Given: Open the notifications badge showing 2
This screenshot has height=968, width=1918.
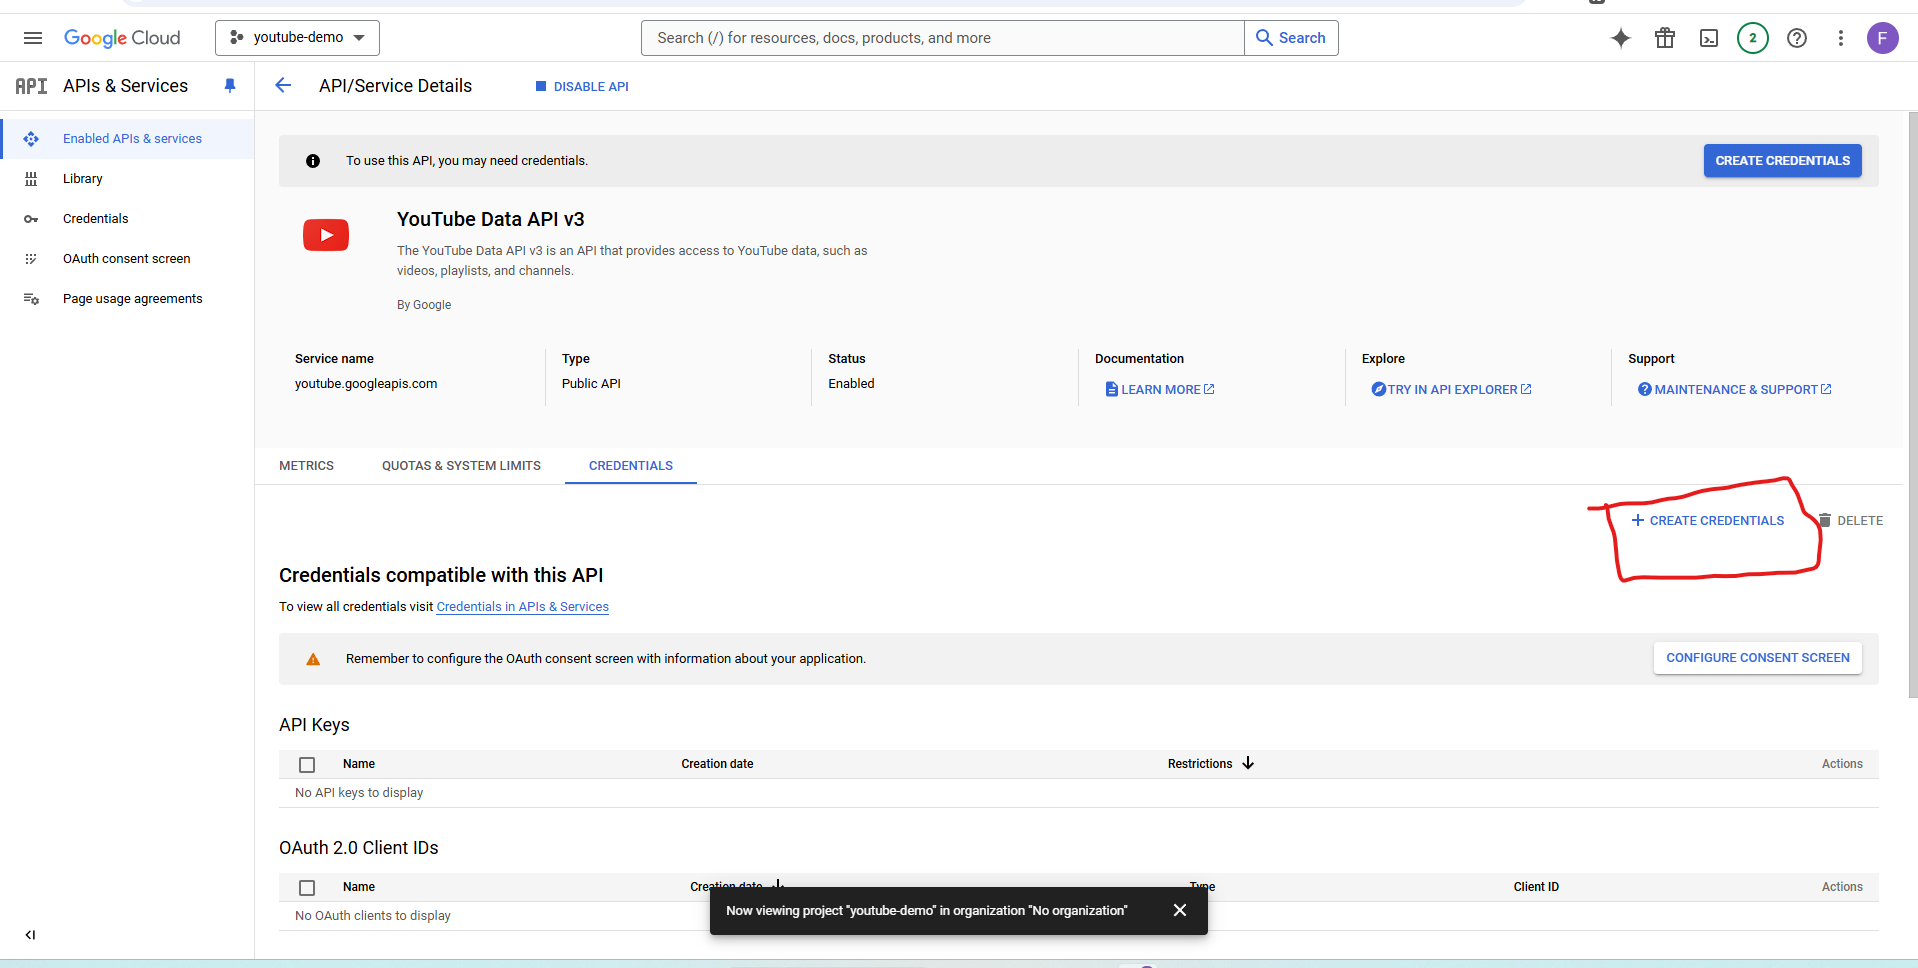Looking at the screenshot, I should tap(1752, 38).
